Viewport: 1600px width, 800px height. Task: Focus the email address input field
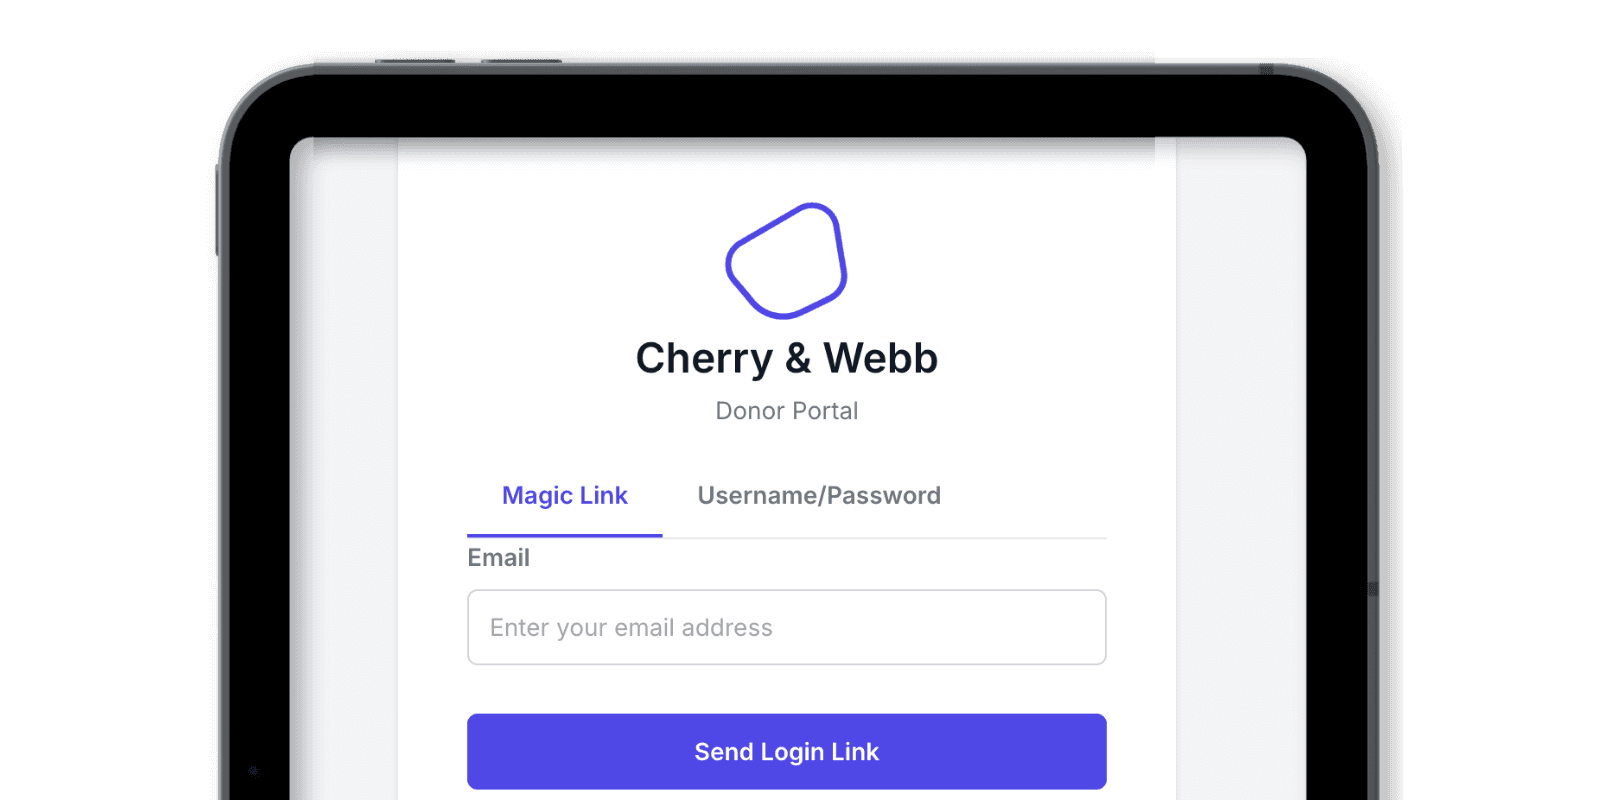[x=787, y=627]
